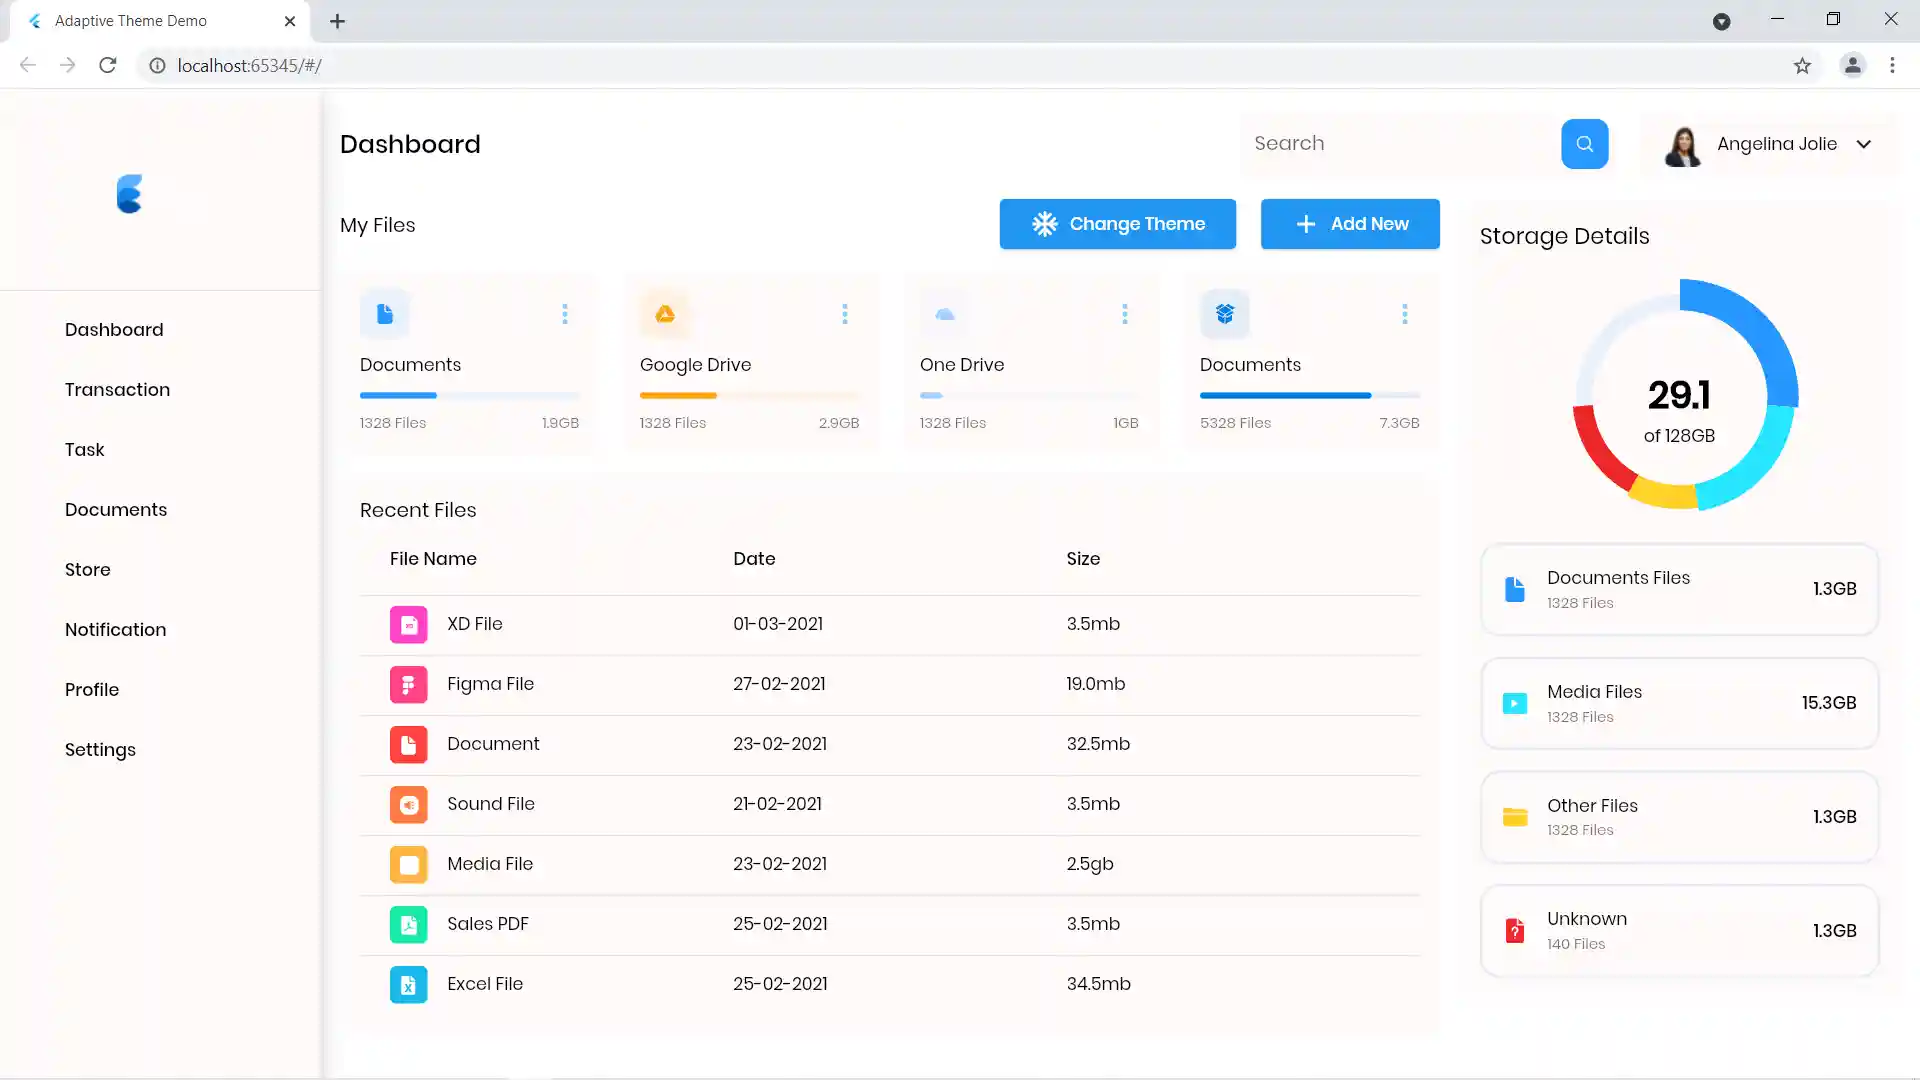This screenshot has height=1080, width=1920.
Task: Focus the Search input field
Action: pyautogui.click(x=1400, y=144)
